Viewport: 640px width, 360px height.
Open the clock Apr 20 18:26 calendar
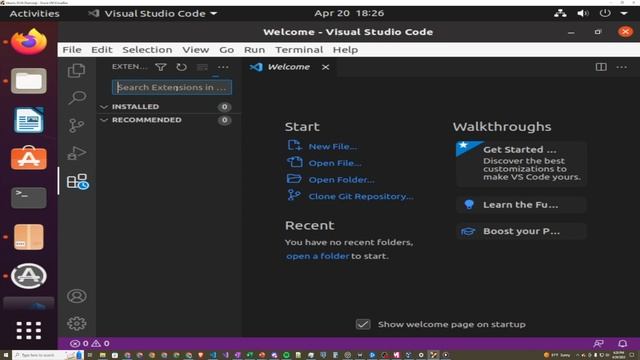pyautogui.click(x=349, y=13)
